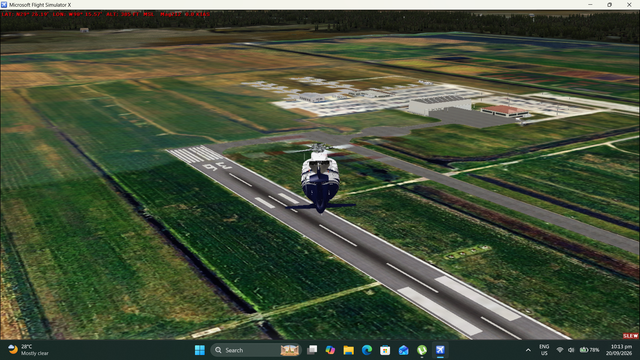Open the weather widget showing 28°C
The width and height of the screenshot is (640, 360).
tap(28, 350)
